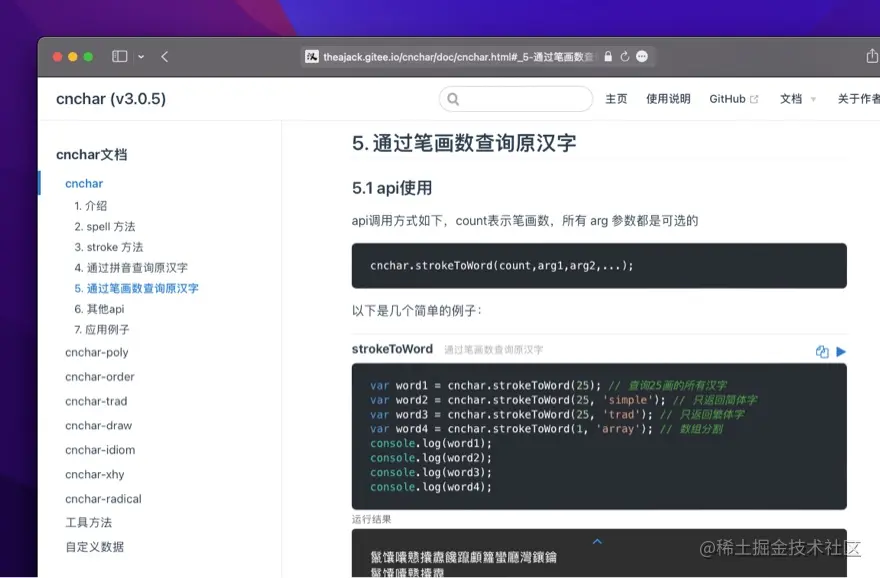Screen dimensions: 880x578
Task: Click the console.log(word4) code line
Action: 430,487
